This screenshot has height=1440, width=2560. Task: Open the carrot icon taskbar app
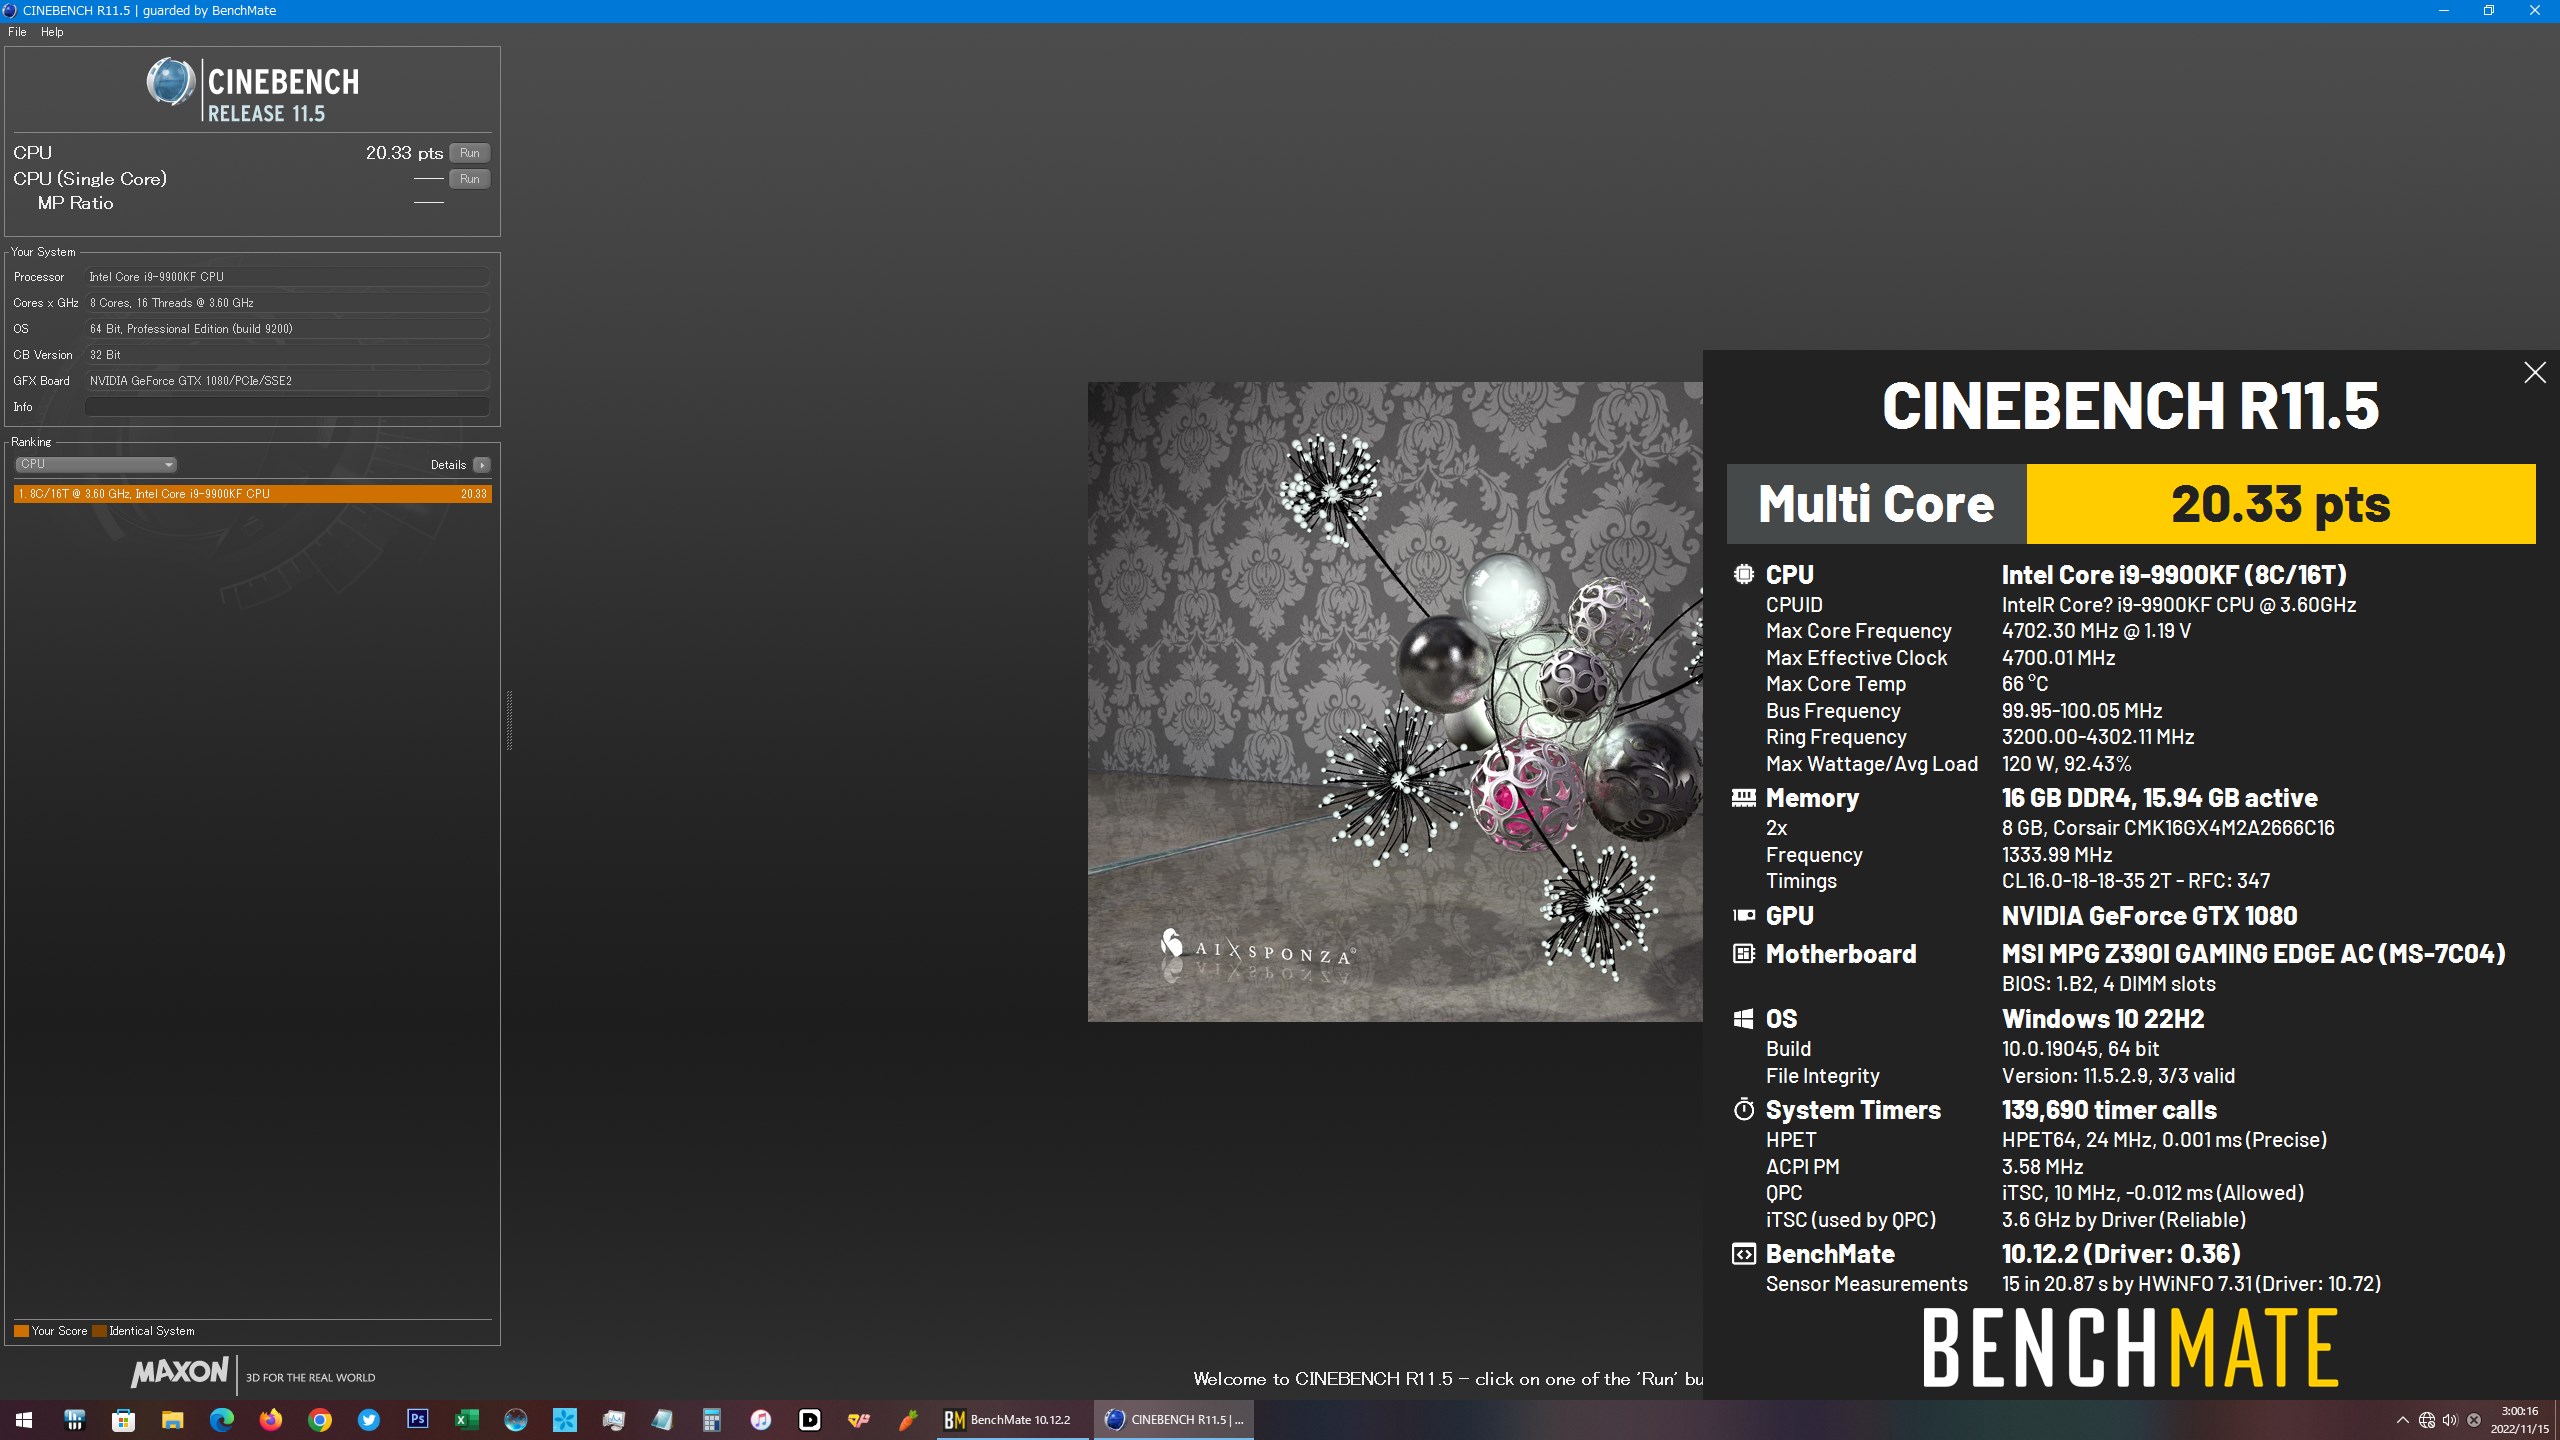click(x=907, y=1420)
